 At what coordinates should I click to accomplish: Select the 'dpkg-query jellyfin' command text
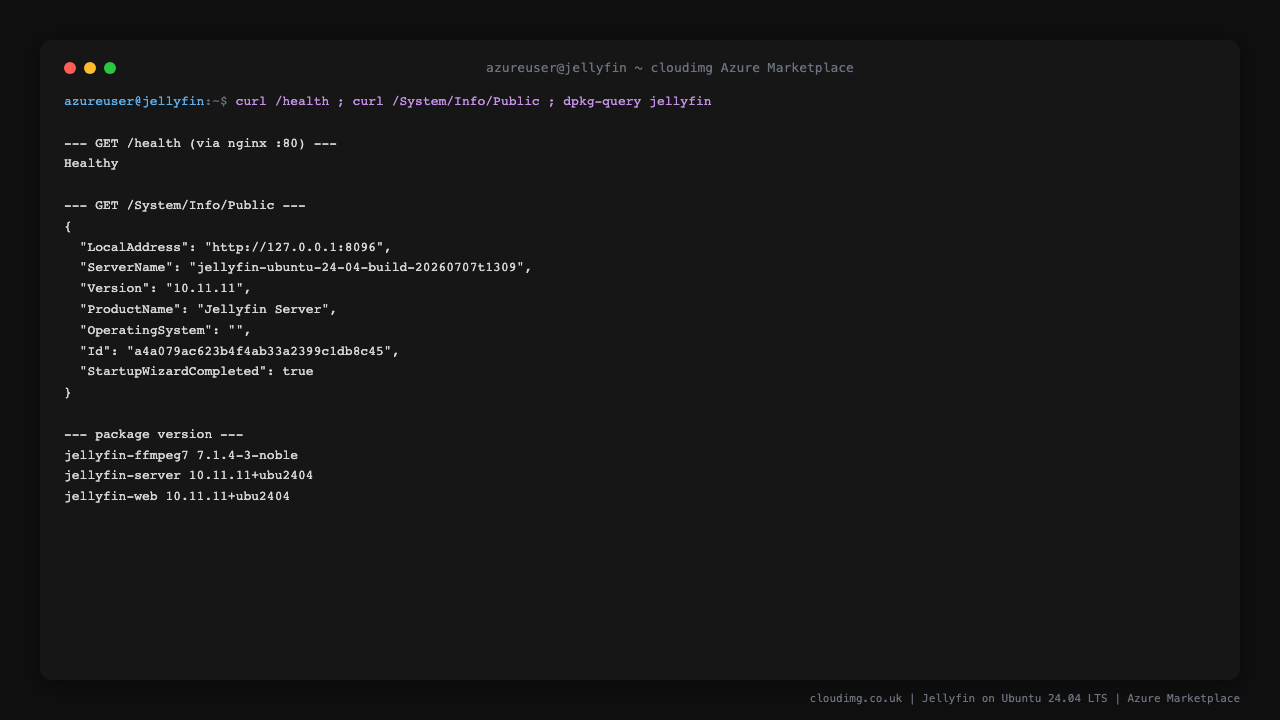pos(637,102)
